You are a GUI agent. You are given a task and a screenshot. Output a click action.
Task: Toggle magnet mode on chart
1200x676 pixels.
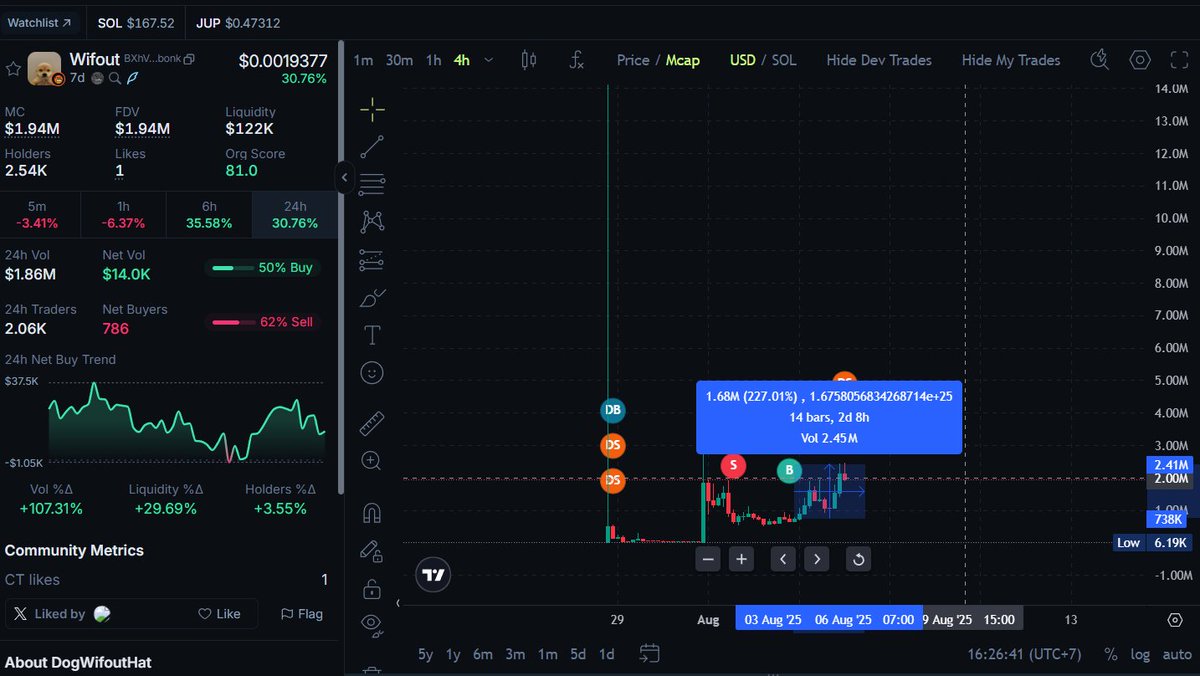tap(372, 512)
